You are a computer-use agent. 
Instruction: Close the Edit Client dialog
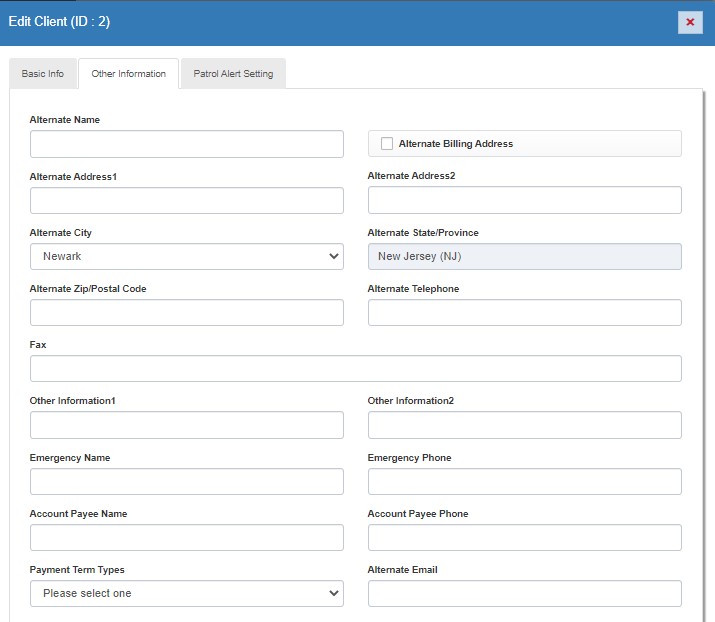pyautogui.click(x=690, y=22)
